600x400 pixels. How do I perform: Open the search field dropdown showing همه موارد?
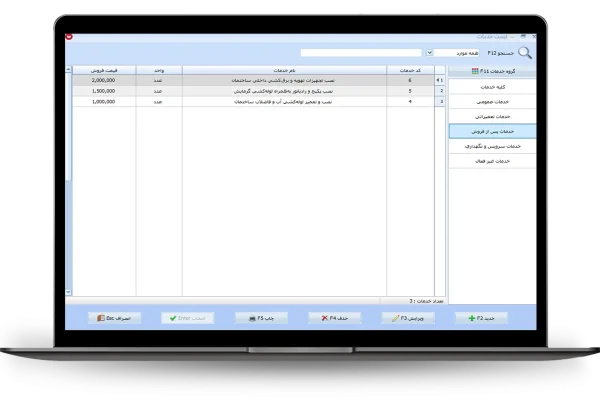click(429, 53)
